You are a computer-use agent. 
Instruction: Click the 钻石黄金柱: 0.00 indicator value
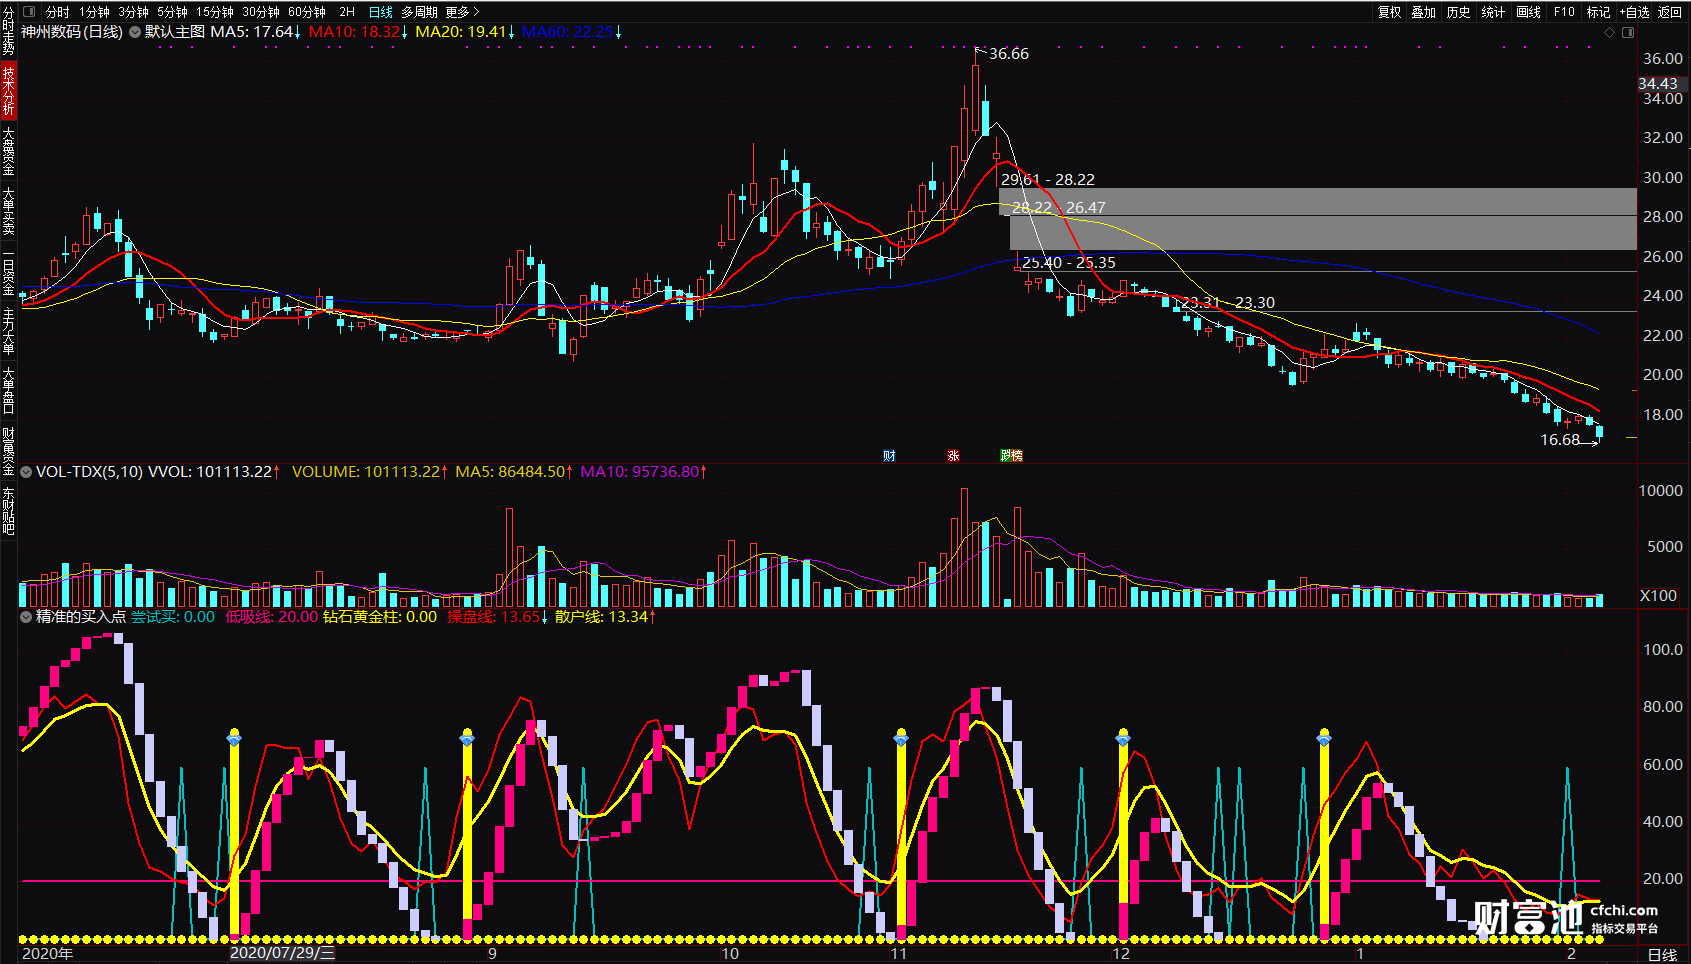click(x=380, y=617)
